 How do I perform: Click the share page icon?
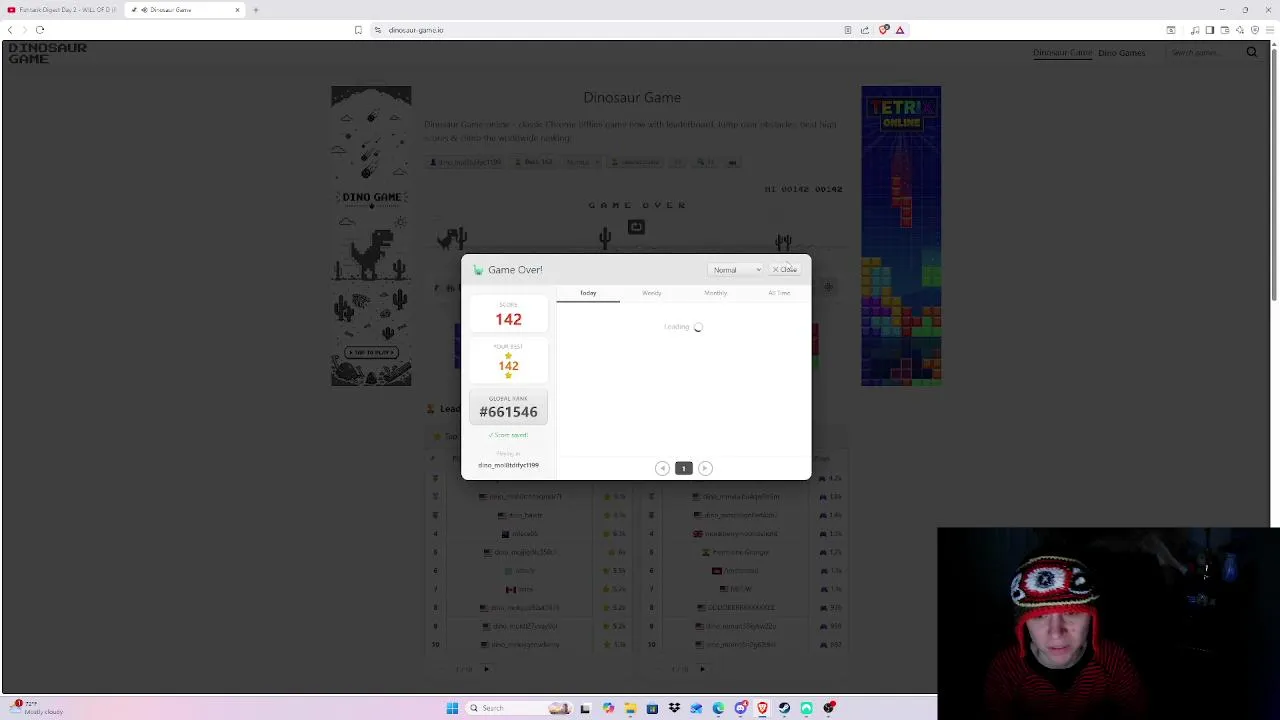(865, 30)
